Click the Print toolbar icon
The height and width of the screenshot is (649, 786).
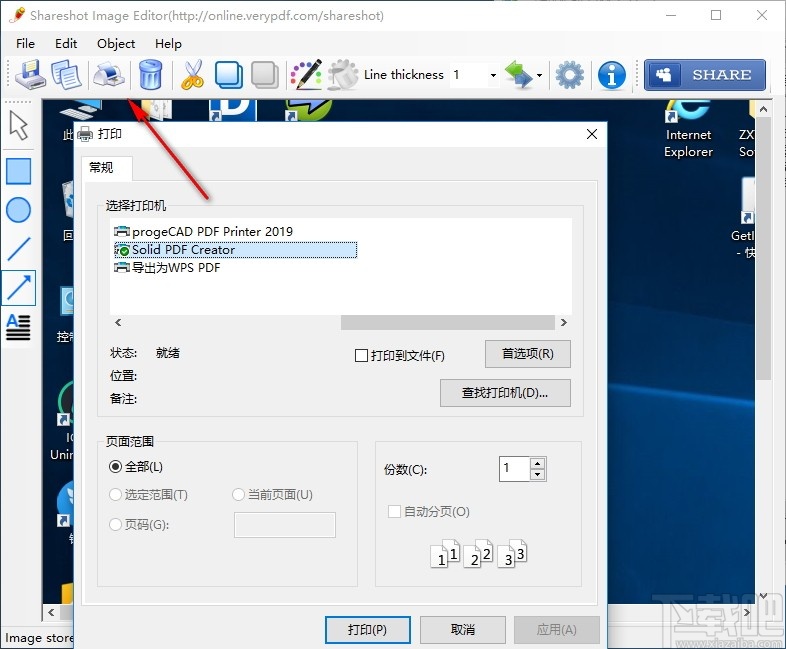point(108,75)
